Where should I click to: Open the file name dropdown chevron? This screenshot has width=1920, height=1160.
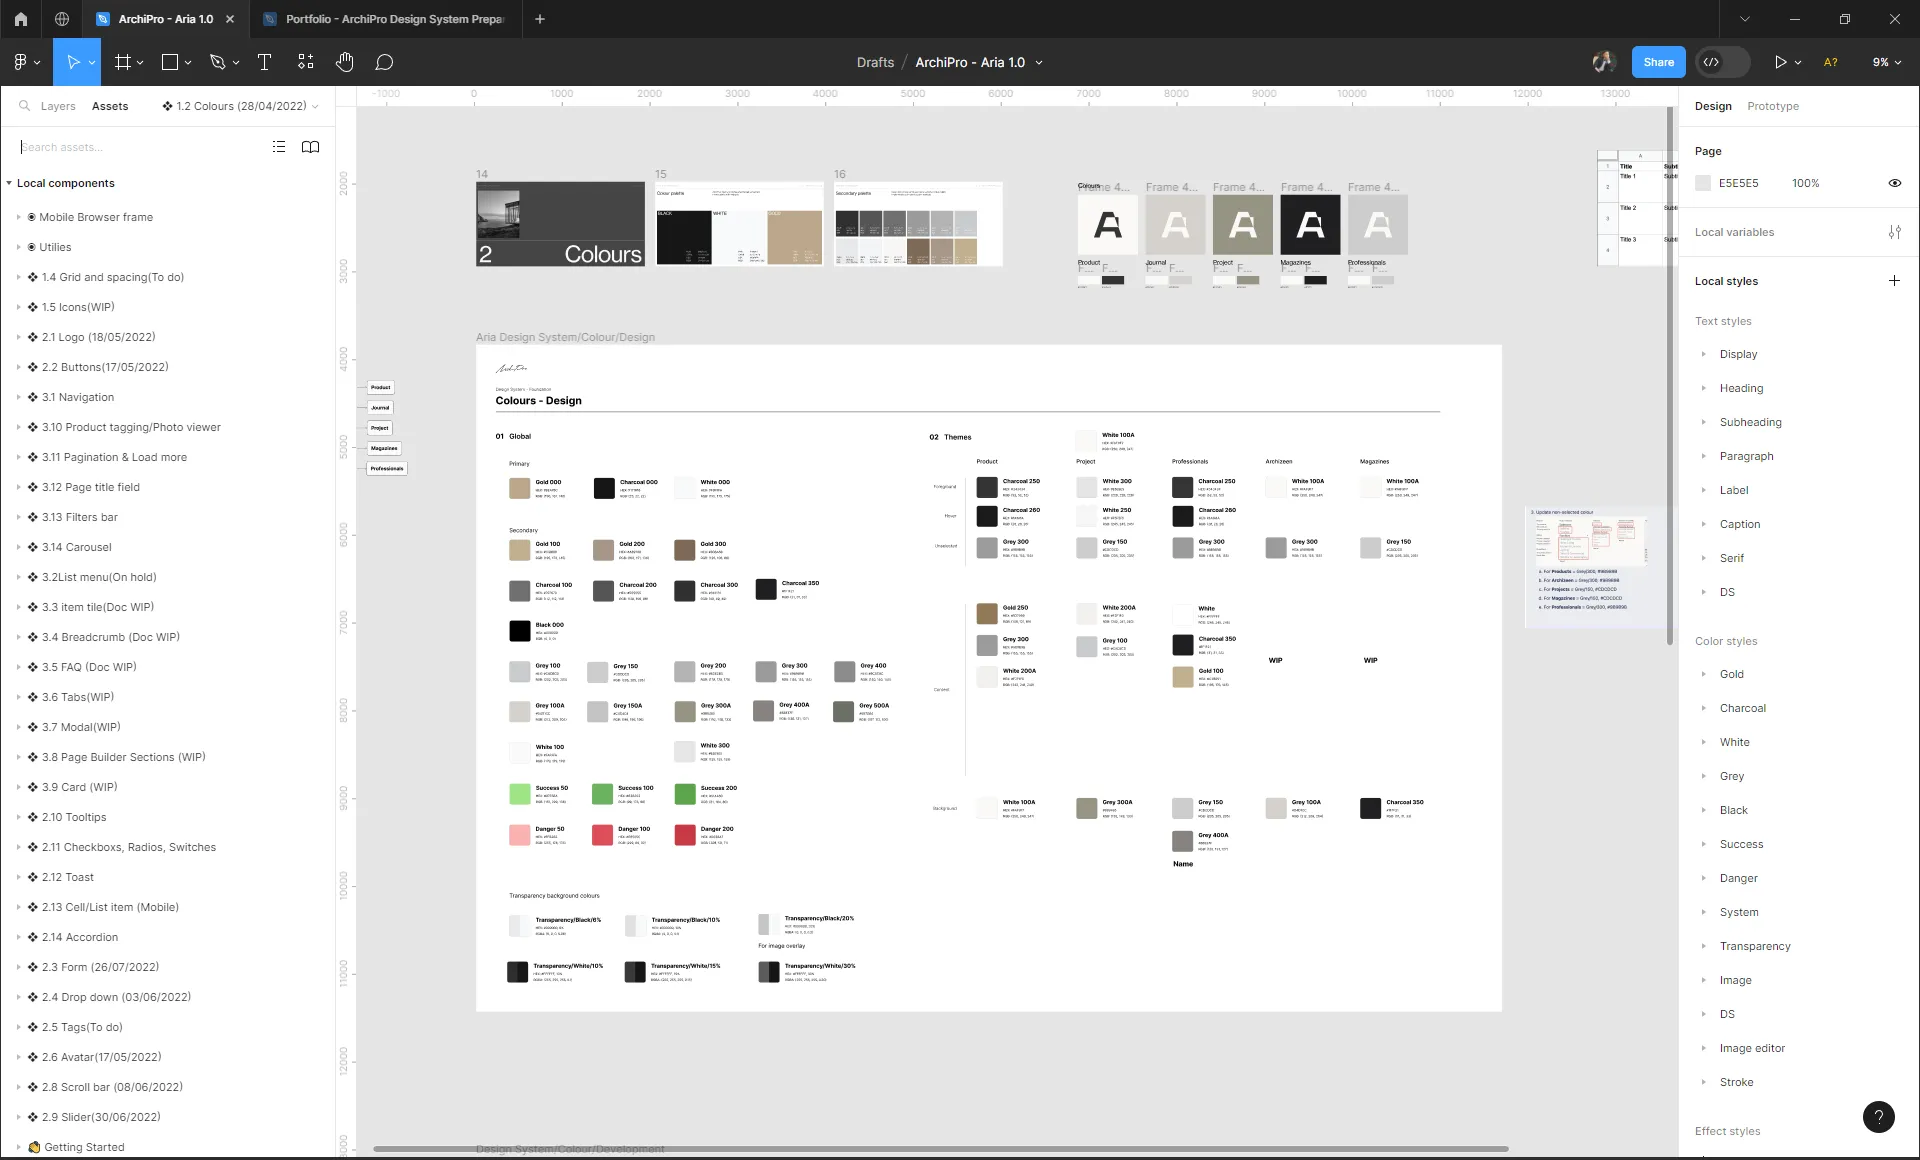tap(1039, 62)
